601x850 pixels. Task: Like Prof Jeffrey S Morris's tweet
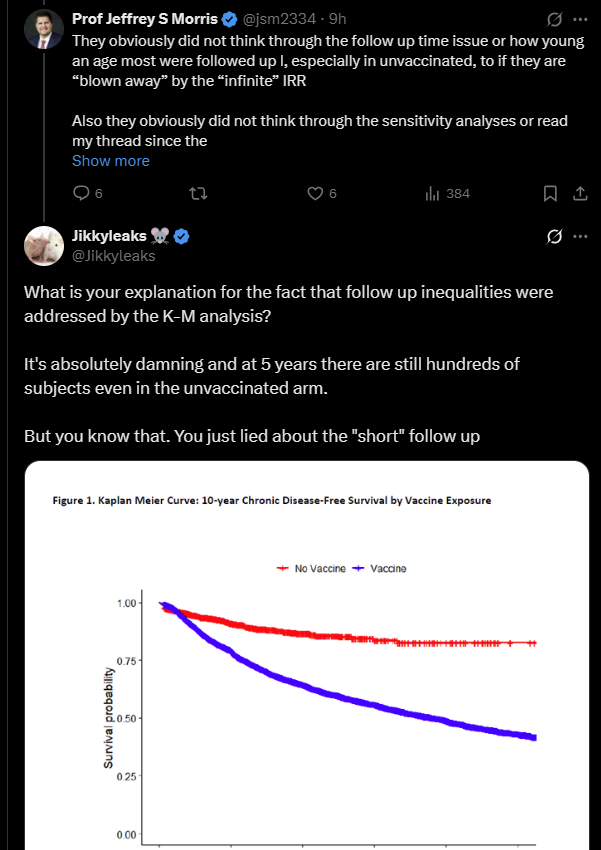(314, 193)
